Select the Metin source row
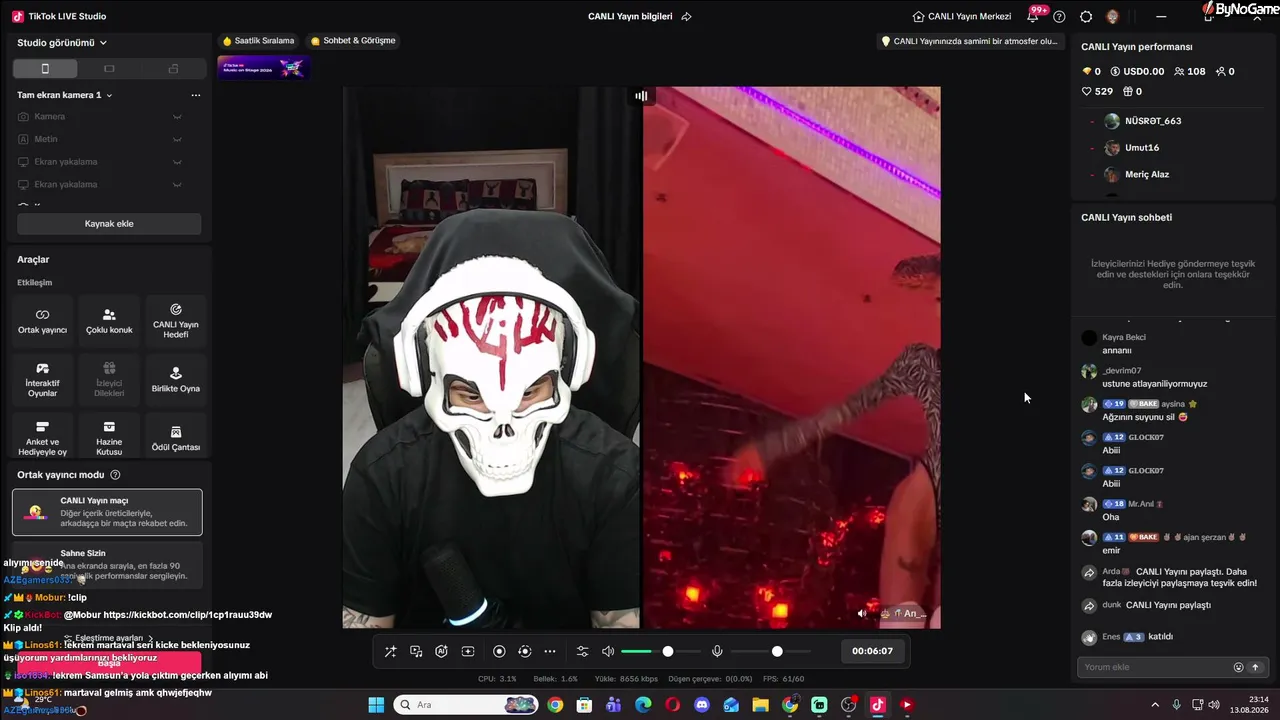This screenshot has width=1280, height=720. 100,139
